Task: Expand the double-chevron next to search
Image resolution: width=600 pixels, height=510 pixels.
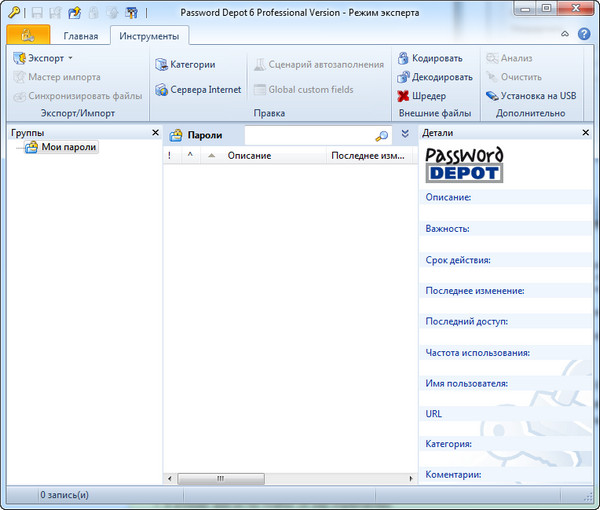Action: pos(405,134)
